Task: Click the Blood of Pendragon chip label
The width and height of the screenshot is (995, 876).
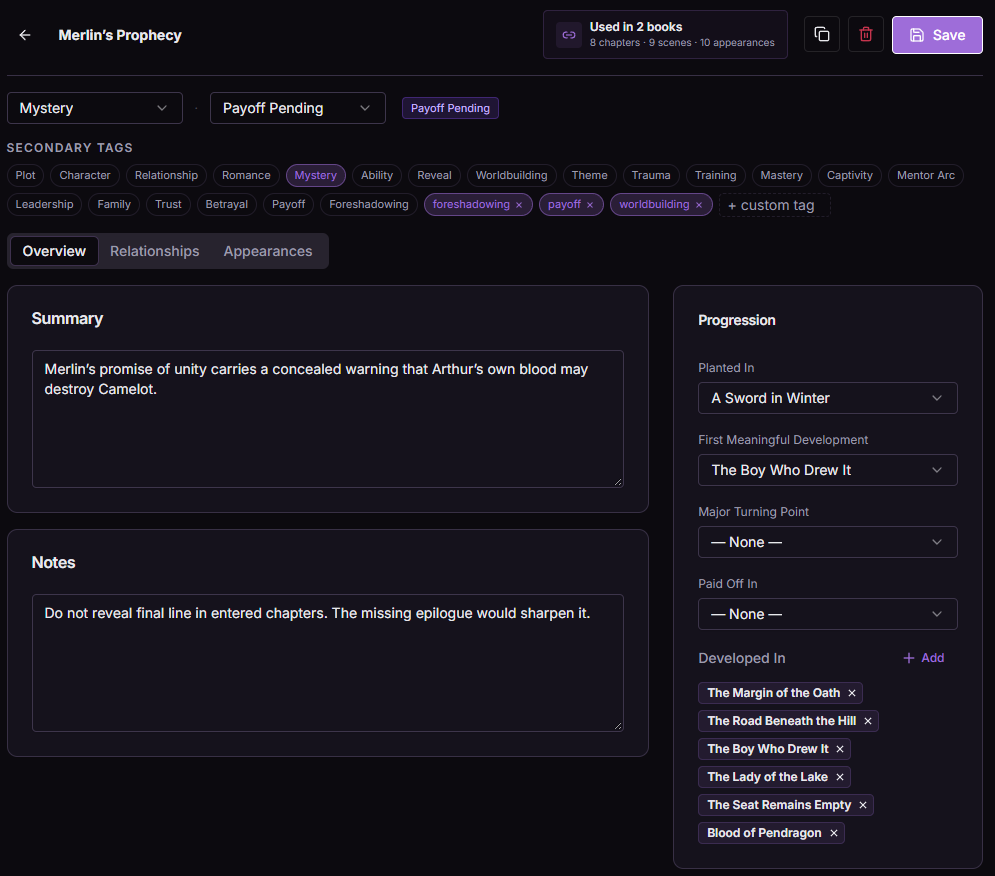Action: pos(764,833)
